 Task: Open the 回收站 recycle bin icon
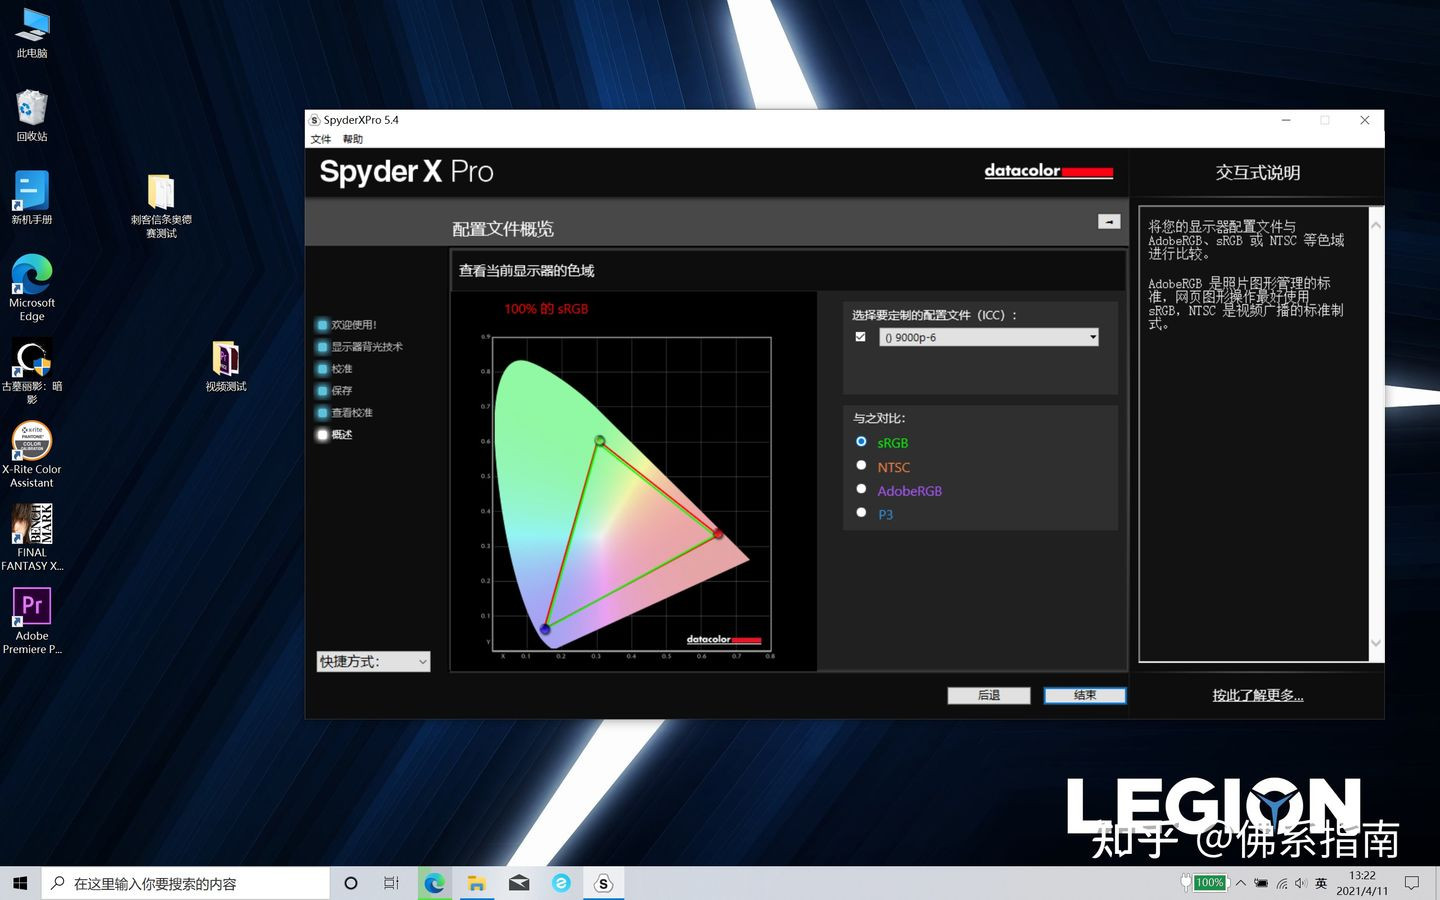[x=32, y=115]
